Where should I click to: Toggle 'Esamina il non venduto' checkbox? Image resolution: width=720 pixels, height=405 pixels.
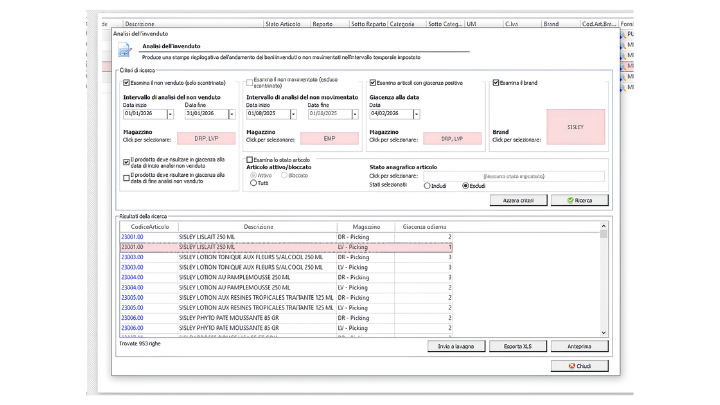[126, 83]
